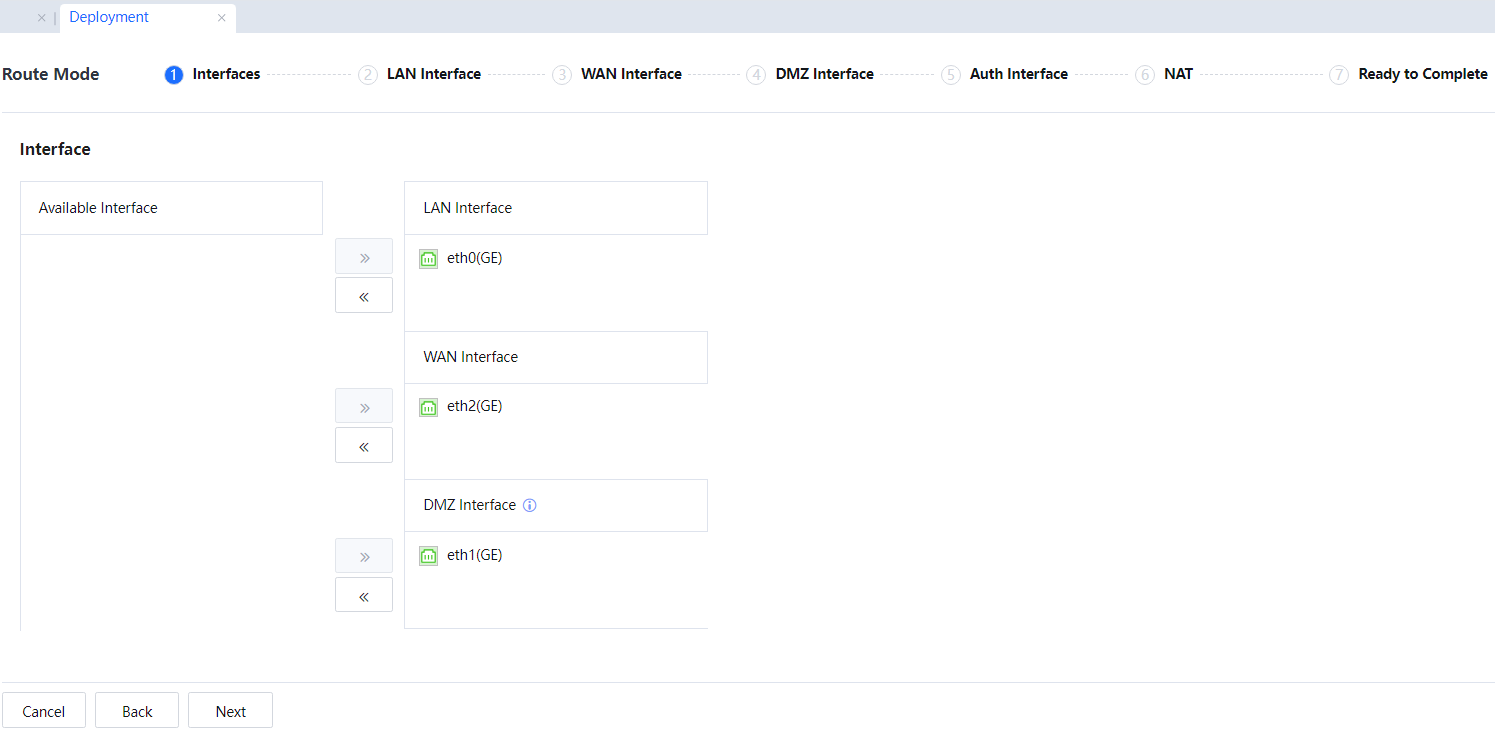Screen dimensions: 1495x748
Task: Click the Cancel button
Action: [x=44, y=711]
